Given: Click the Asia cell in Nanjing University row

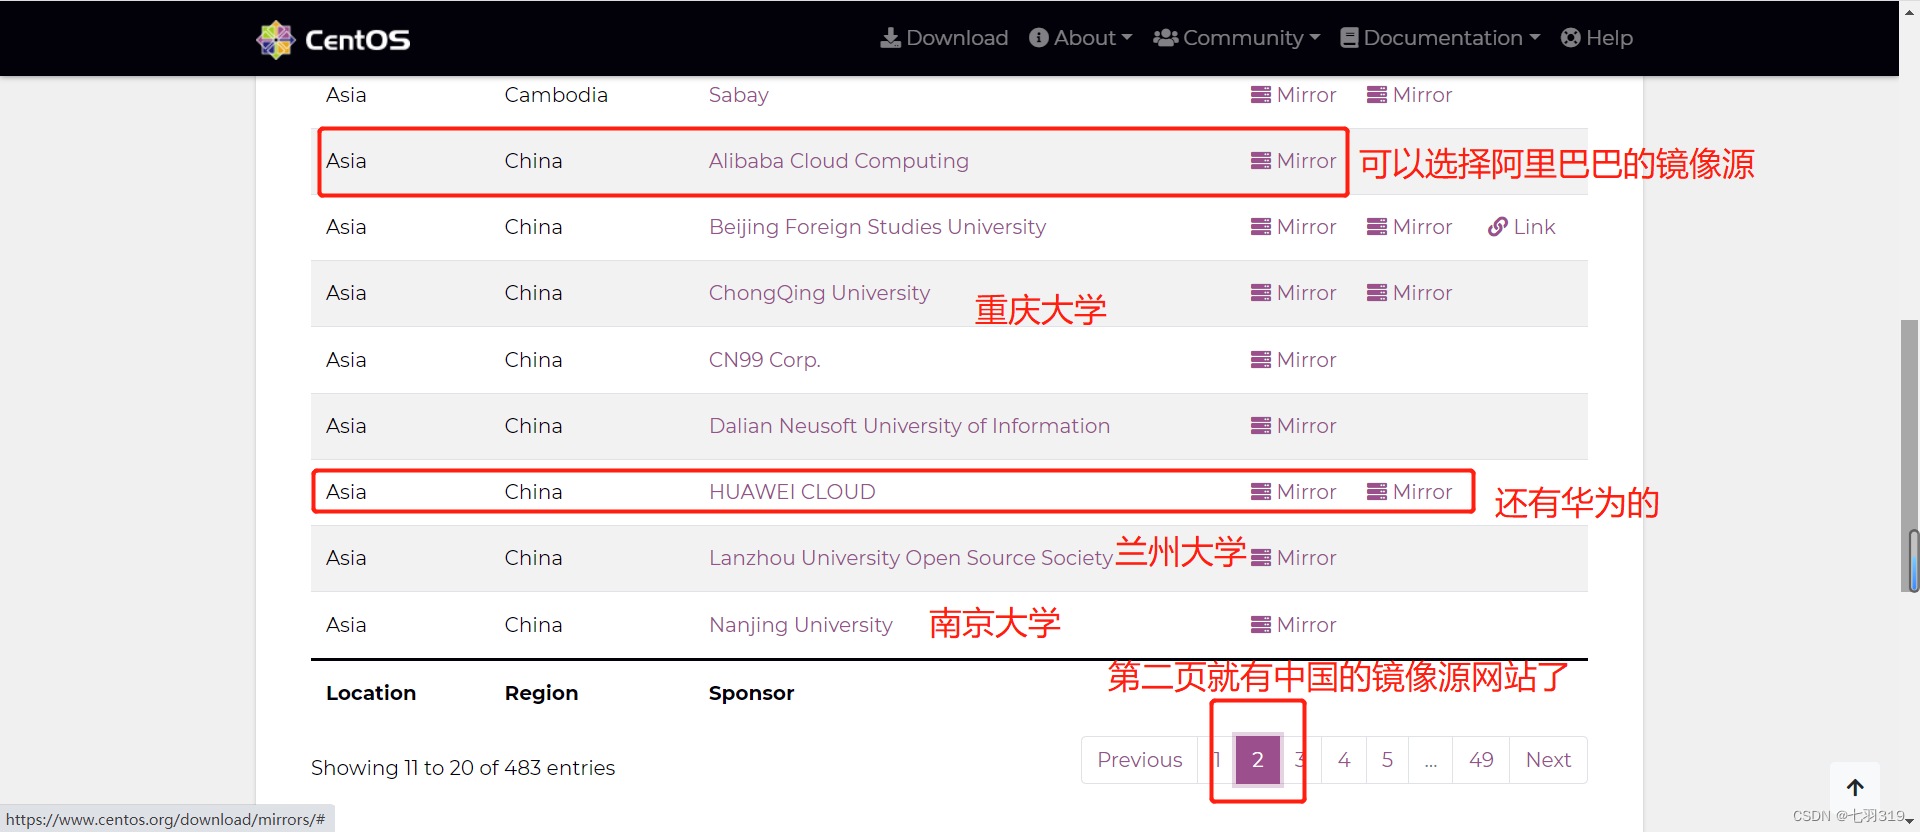Looking at the screenshot, I should (x=346, y=625).
